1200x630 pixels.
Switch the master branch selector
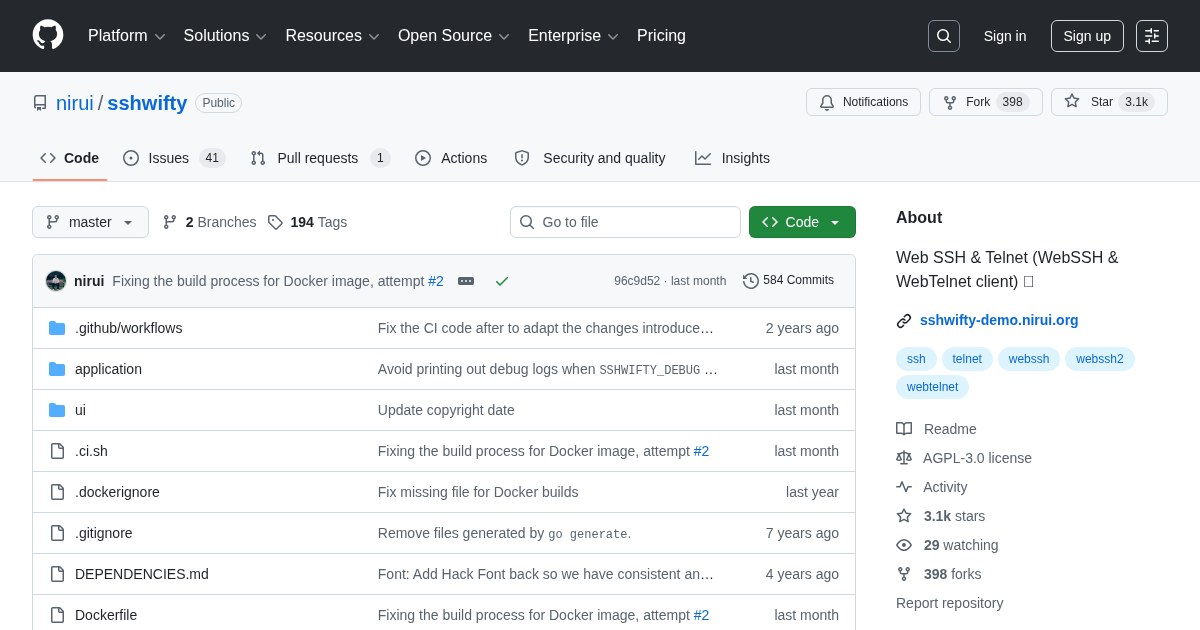click(x=90, y=222)
